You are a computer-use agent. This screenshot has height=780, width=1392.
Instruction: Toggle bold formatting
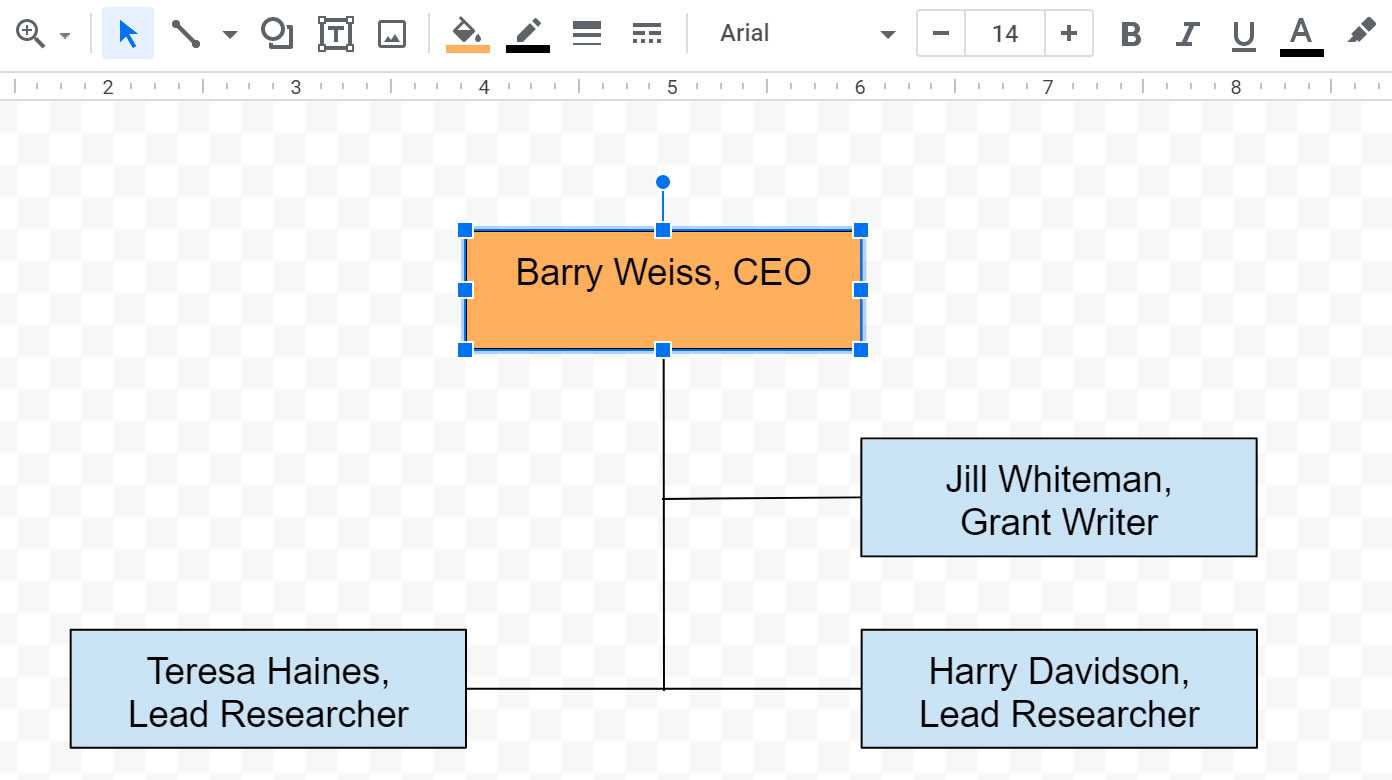(x=1130, y=32)
